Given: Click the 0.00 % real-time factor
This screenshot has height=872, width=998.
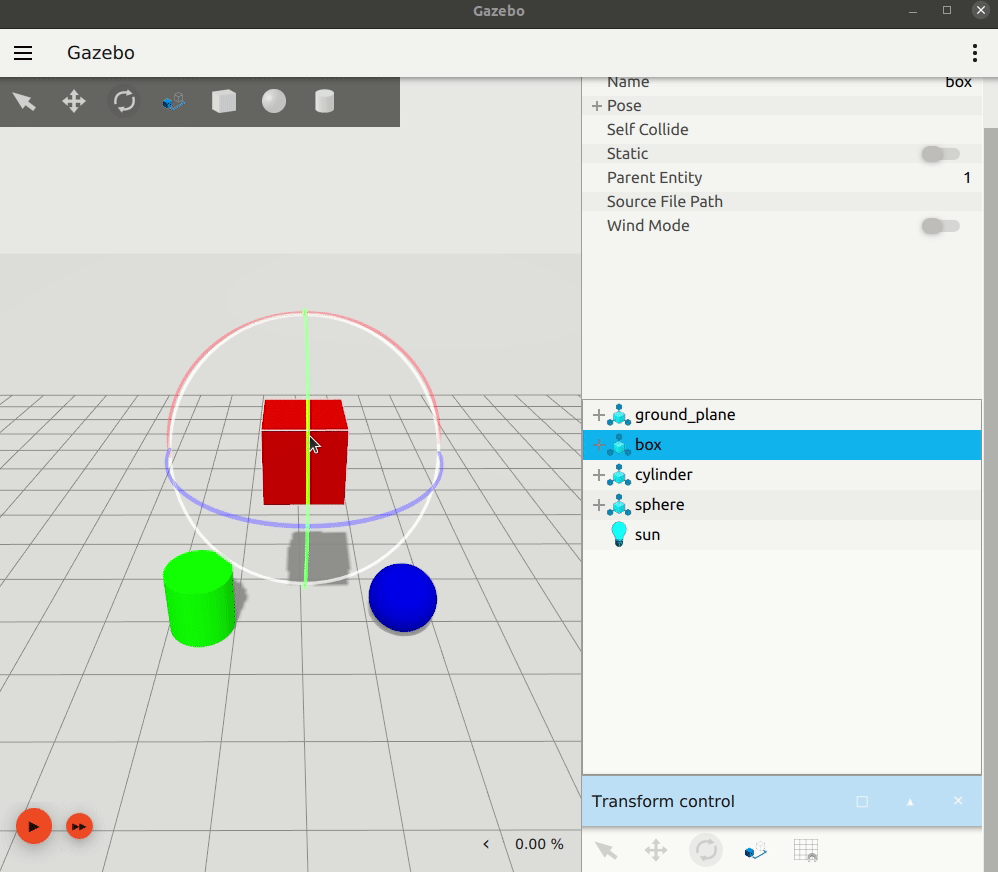Looking at the screenshot, I should tap(539, 844).
